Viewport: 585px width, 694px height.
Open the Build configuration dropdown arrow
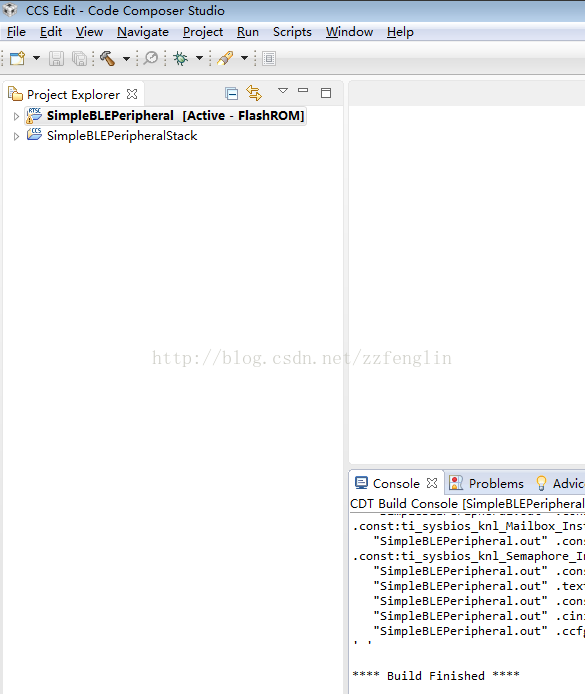pos(126,58)
